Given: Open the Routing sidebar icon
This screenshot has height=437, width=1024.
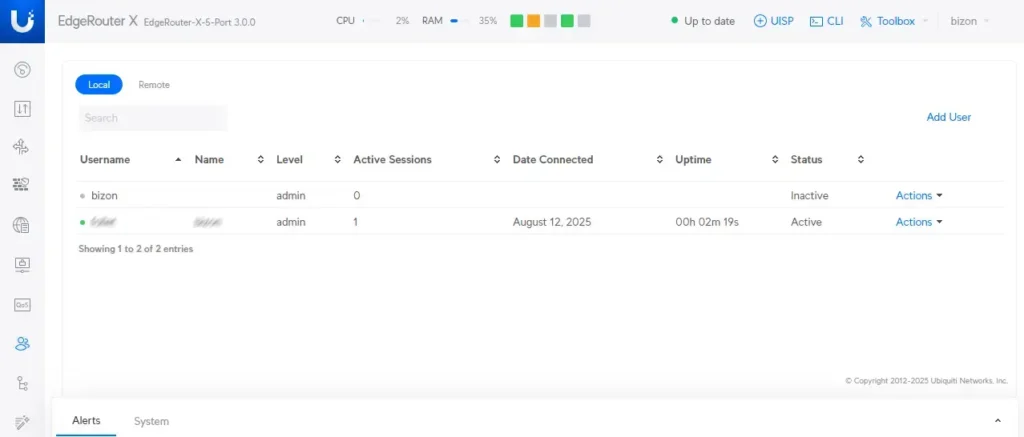Looking at the screenshot, I should [22, 148].
